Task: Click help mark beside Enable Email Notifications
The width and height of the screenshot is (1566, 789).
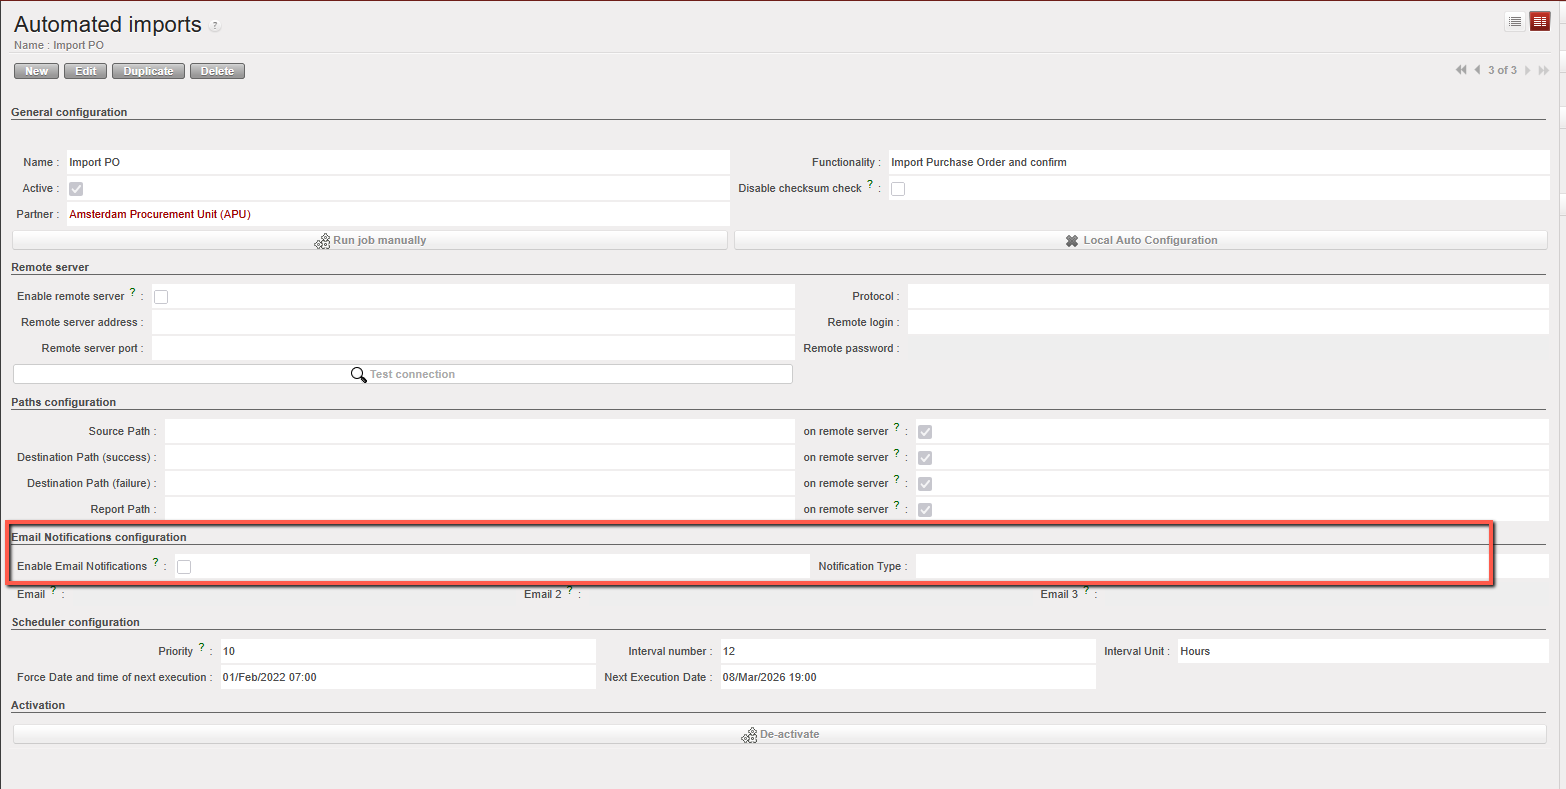Action: [155, 563]
